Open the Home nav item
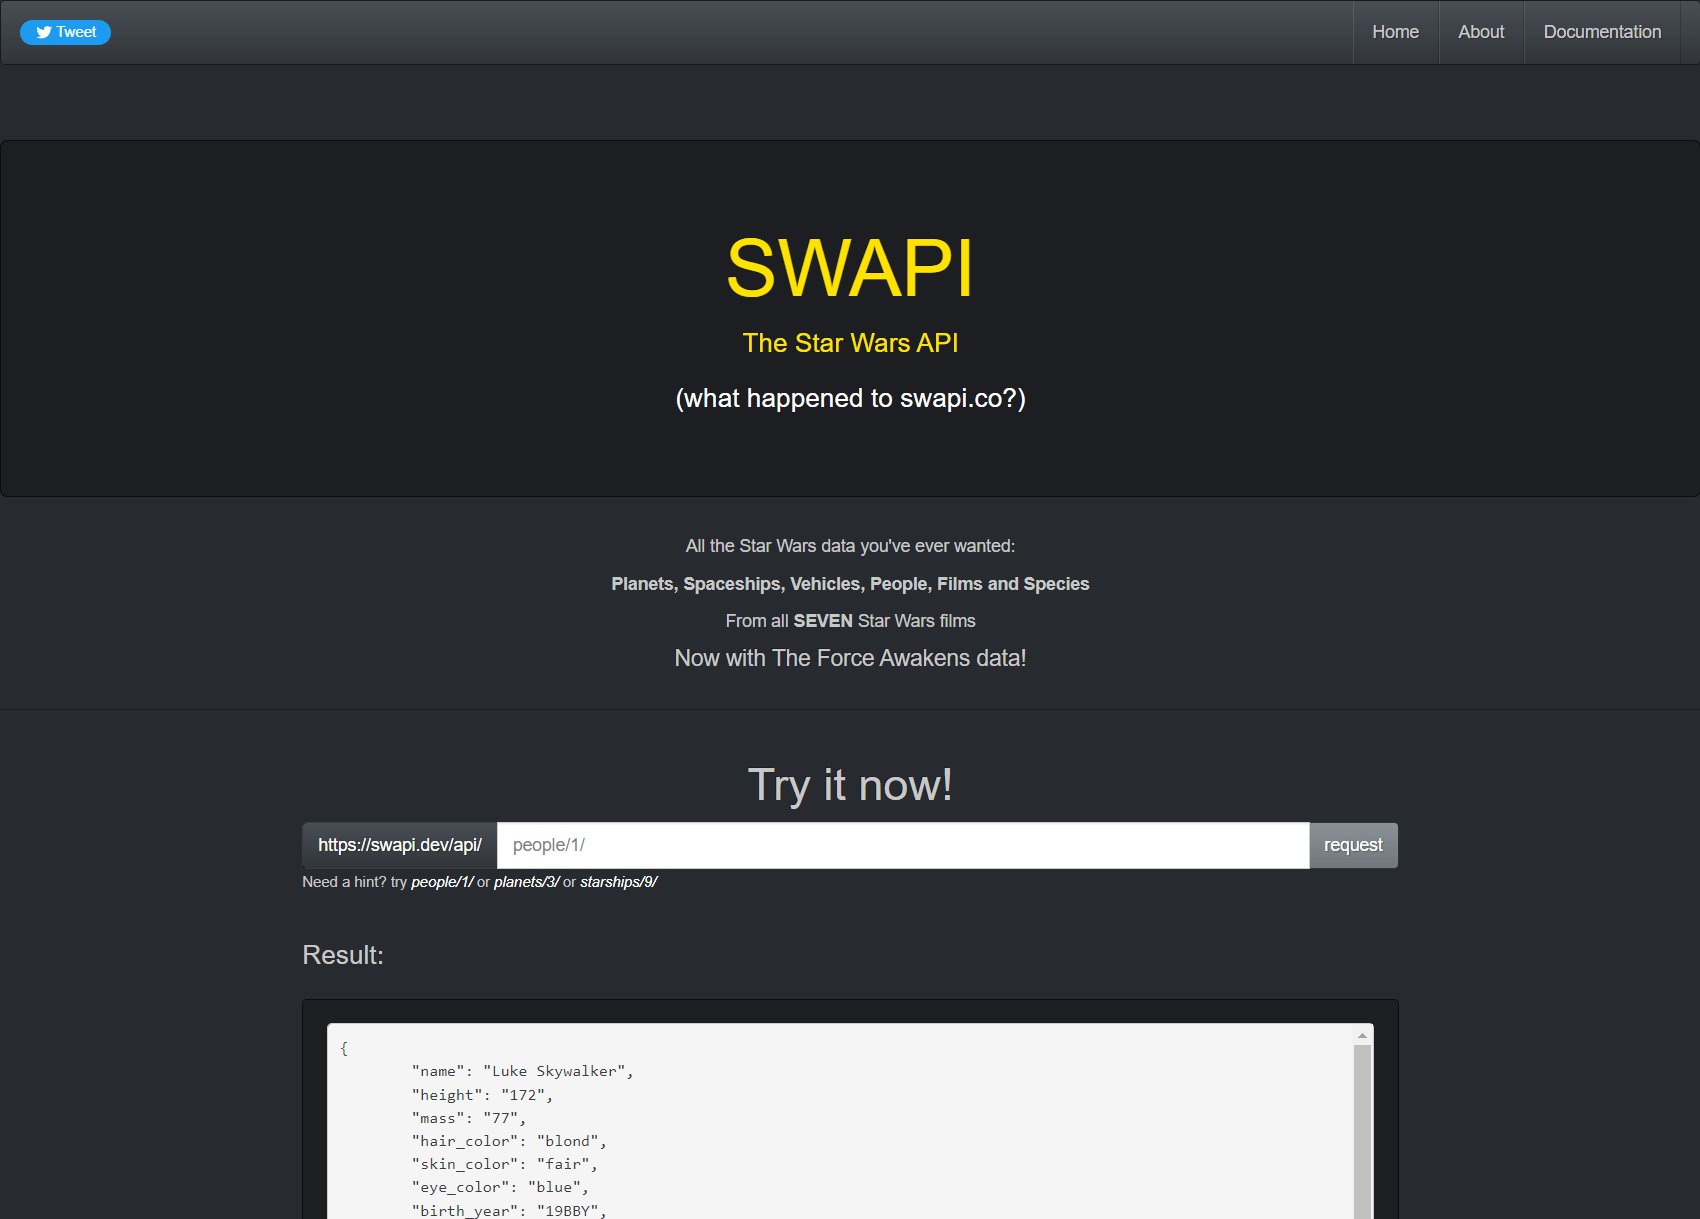This screenshot has width=1700, height=1219. coord(1395,32)
